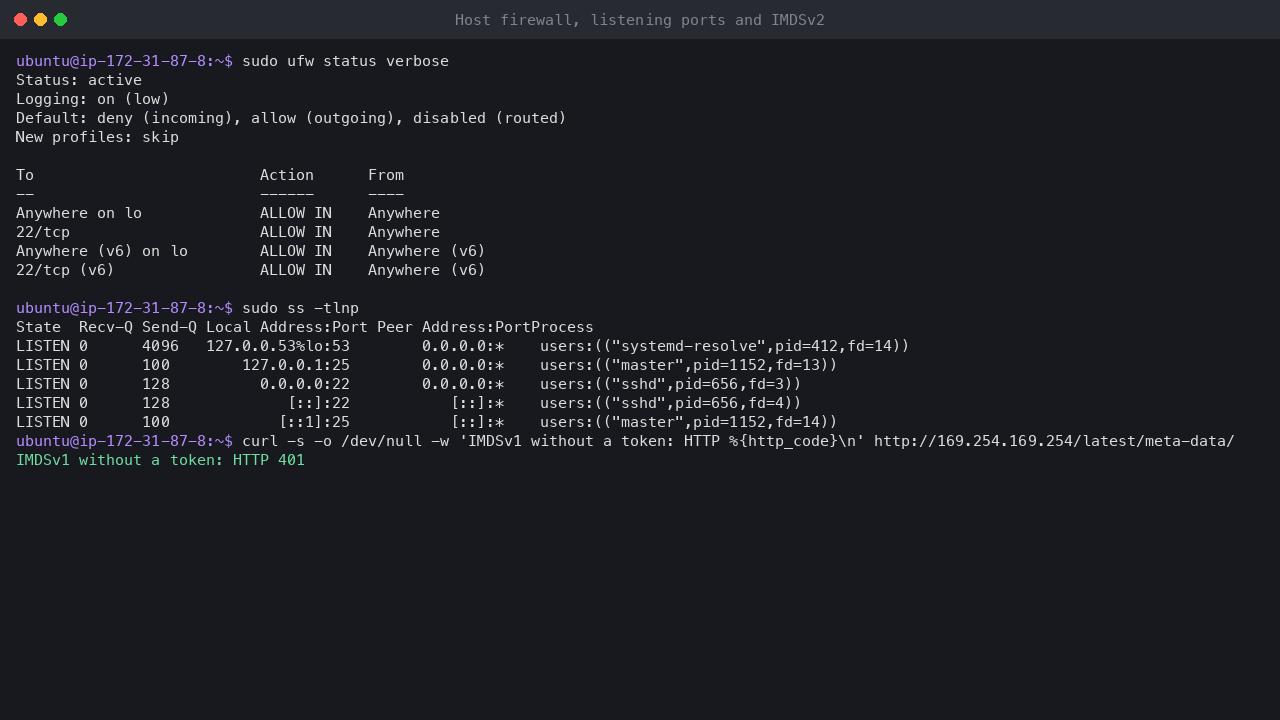Viewport: 1280px width, 720px height.
Task: Click the ss header row starting with 'State'
Action: 305,327
